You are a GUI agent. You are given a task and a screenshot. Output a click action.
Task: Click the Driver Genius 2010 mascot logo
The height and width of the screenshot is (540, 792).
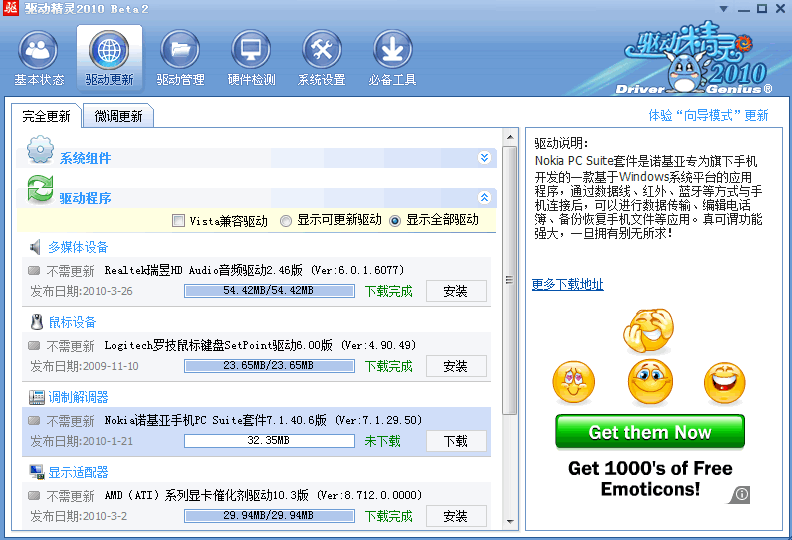tap(697, 60)
